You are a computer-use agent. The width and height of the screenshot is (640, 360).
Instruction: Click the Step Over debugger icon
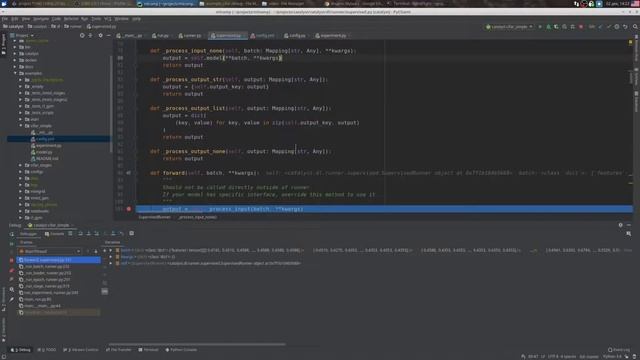[x=80, y=233]
